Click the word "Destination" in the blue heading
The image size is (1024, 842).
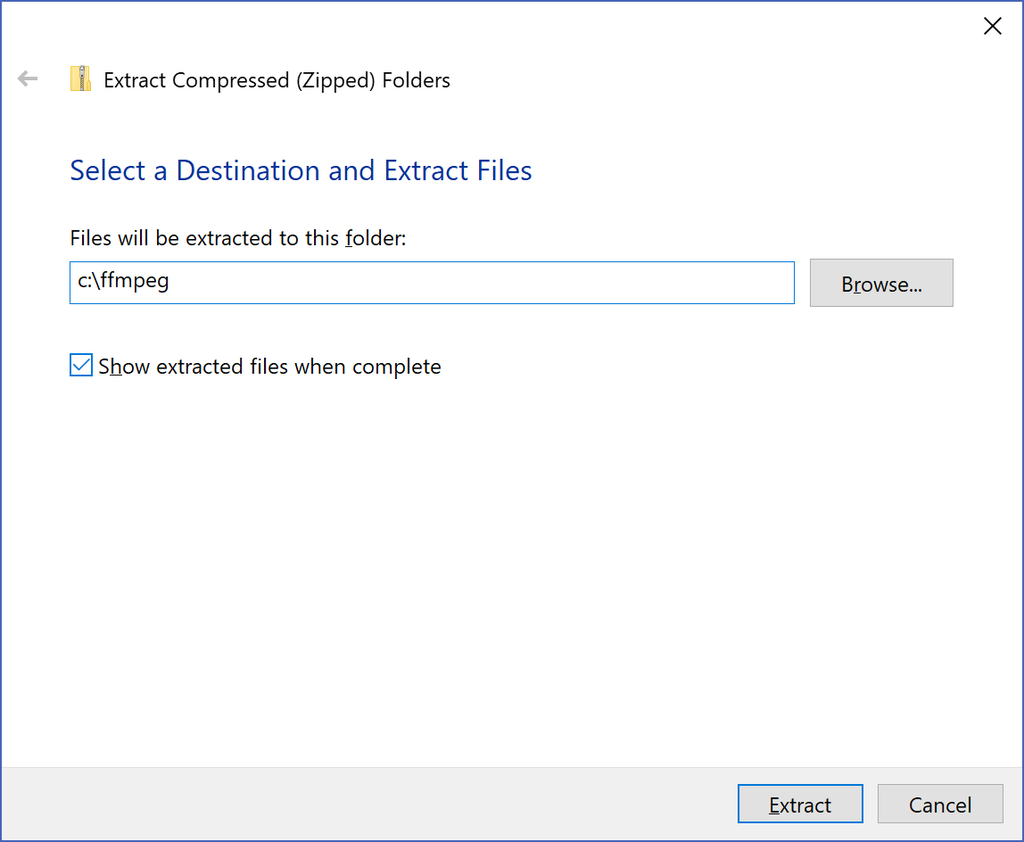249,171
